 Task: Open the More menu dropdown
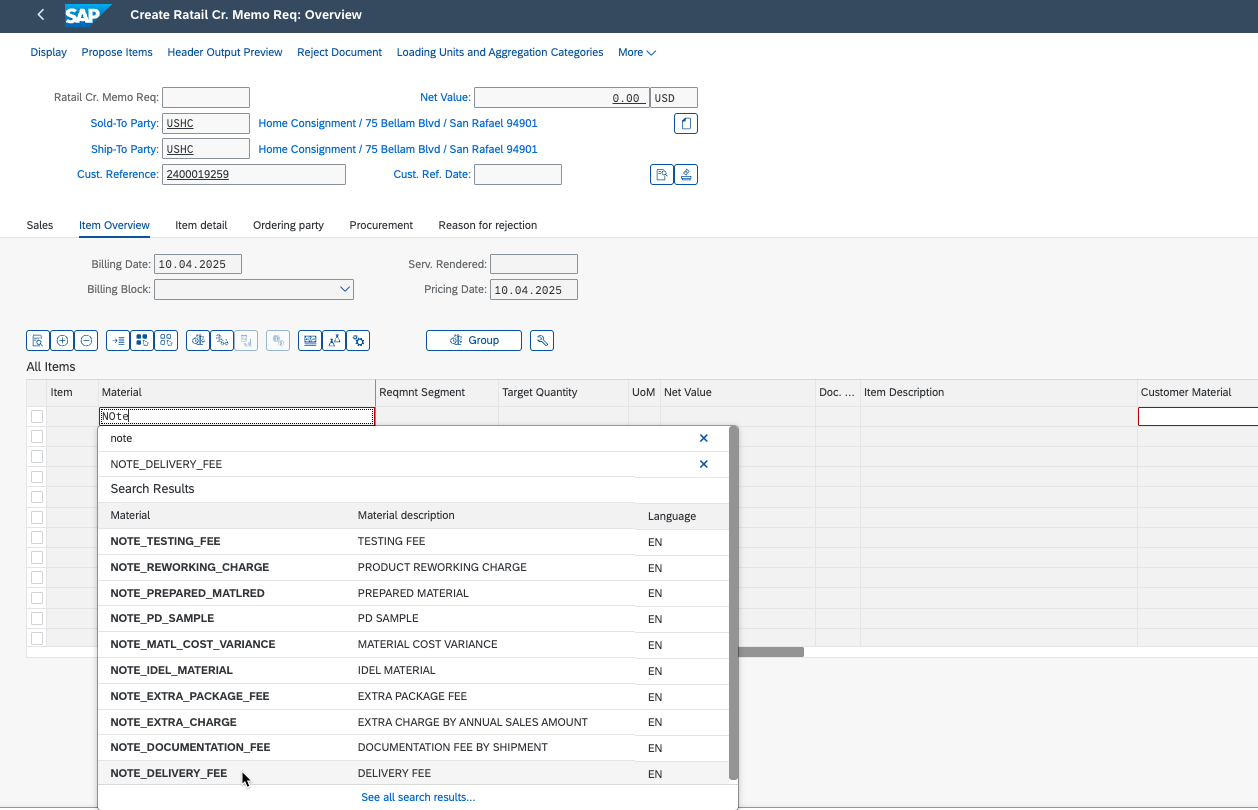click(x=636, y=52)
